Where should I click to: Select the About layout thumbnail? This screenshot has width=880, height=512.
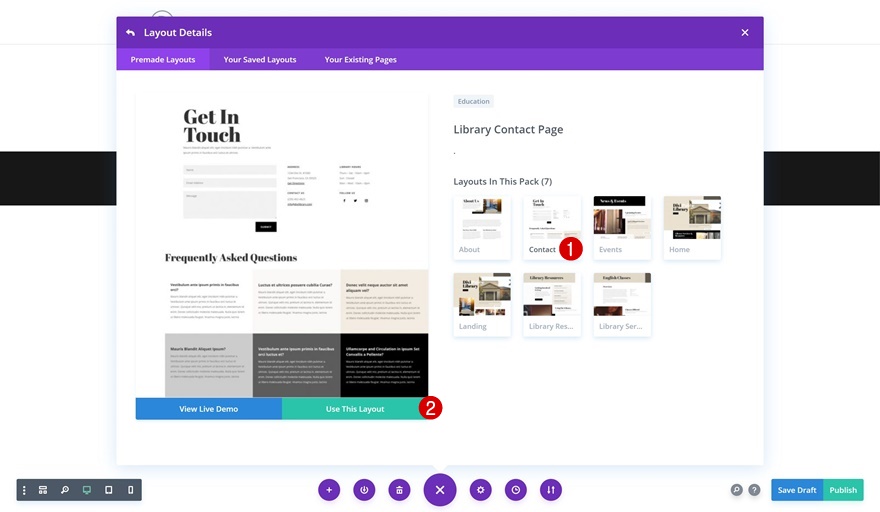tap(482, 227)
